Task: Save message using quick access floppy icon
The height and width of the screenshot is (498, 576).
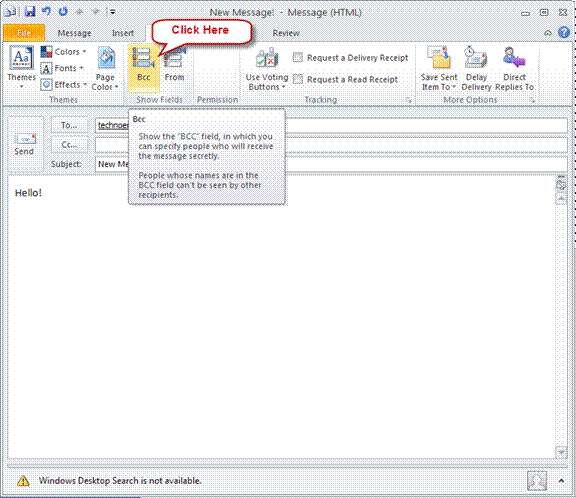Action: coord(30,11)
